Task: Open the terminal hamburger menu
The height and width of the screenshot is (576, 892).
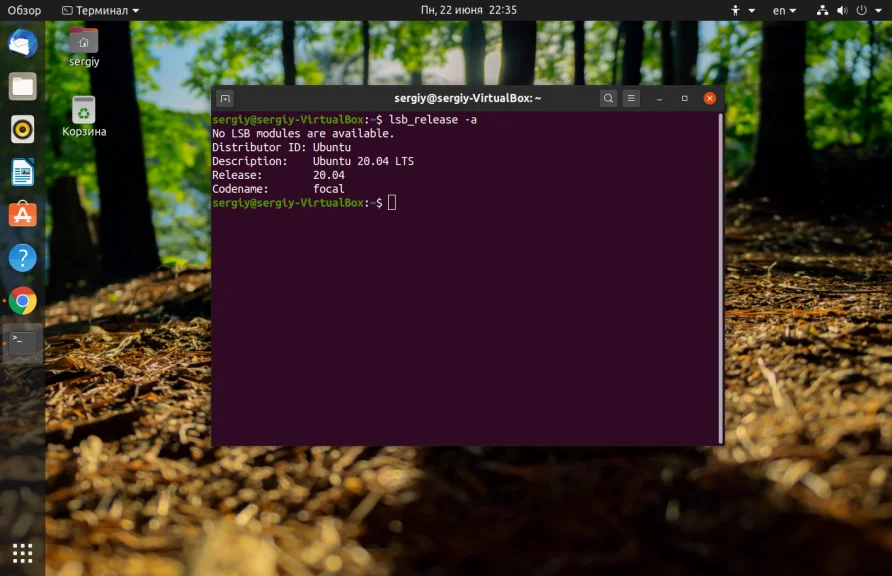Action: click(631, 98)
